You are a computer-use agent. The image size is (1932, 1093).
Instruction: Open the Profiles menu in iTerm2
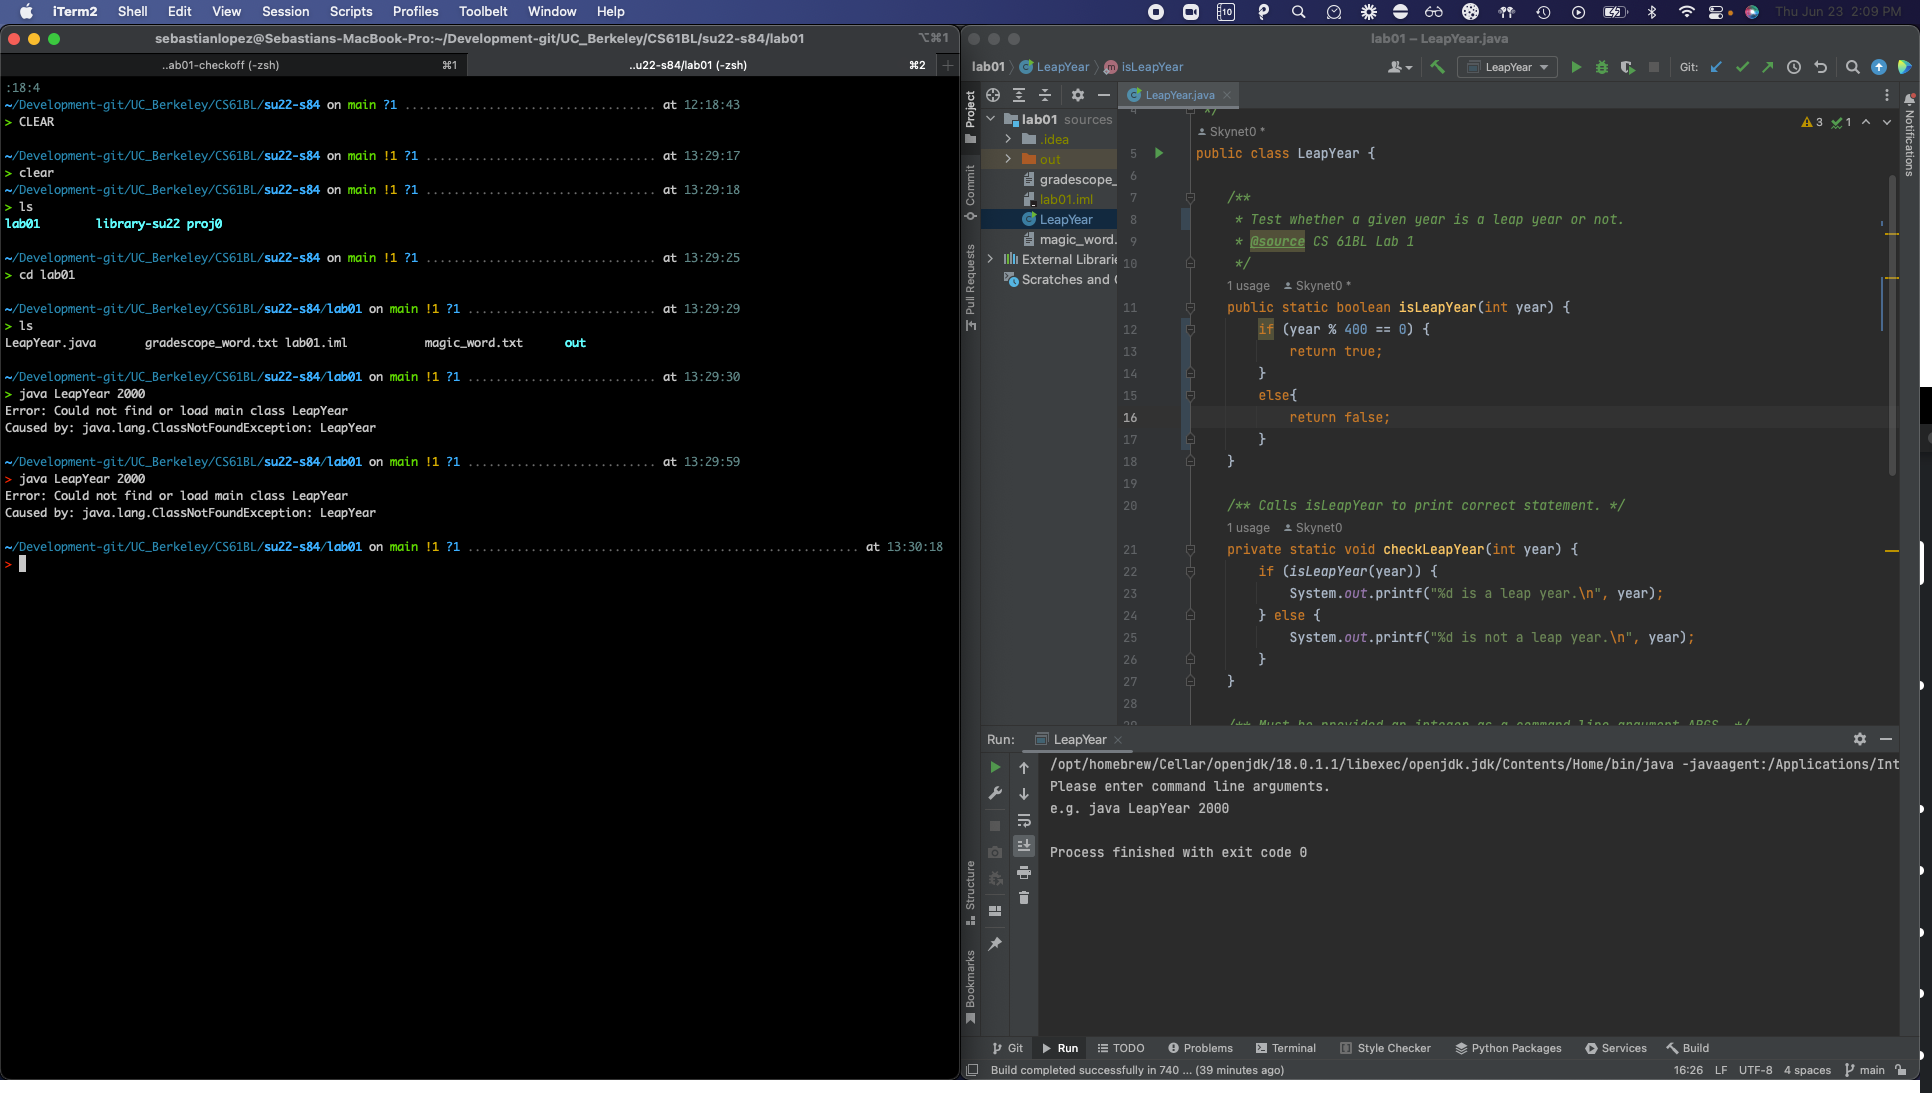tap(415, 11)
